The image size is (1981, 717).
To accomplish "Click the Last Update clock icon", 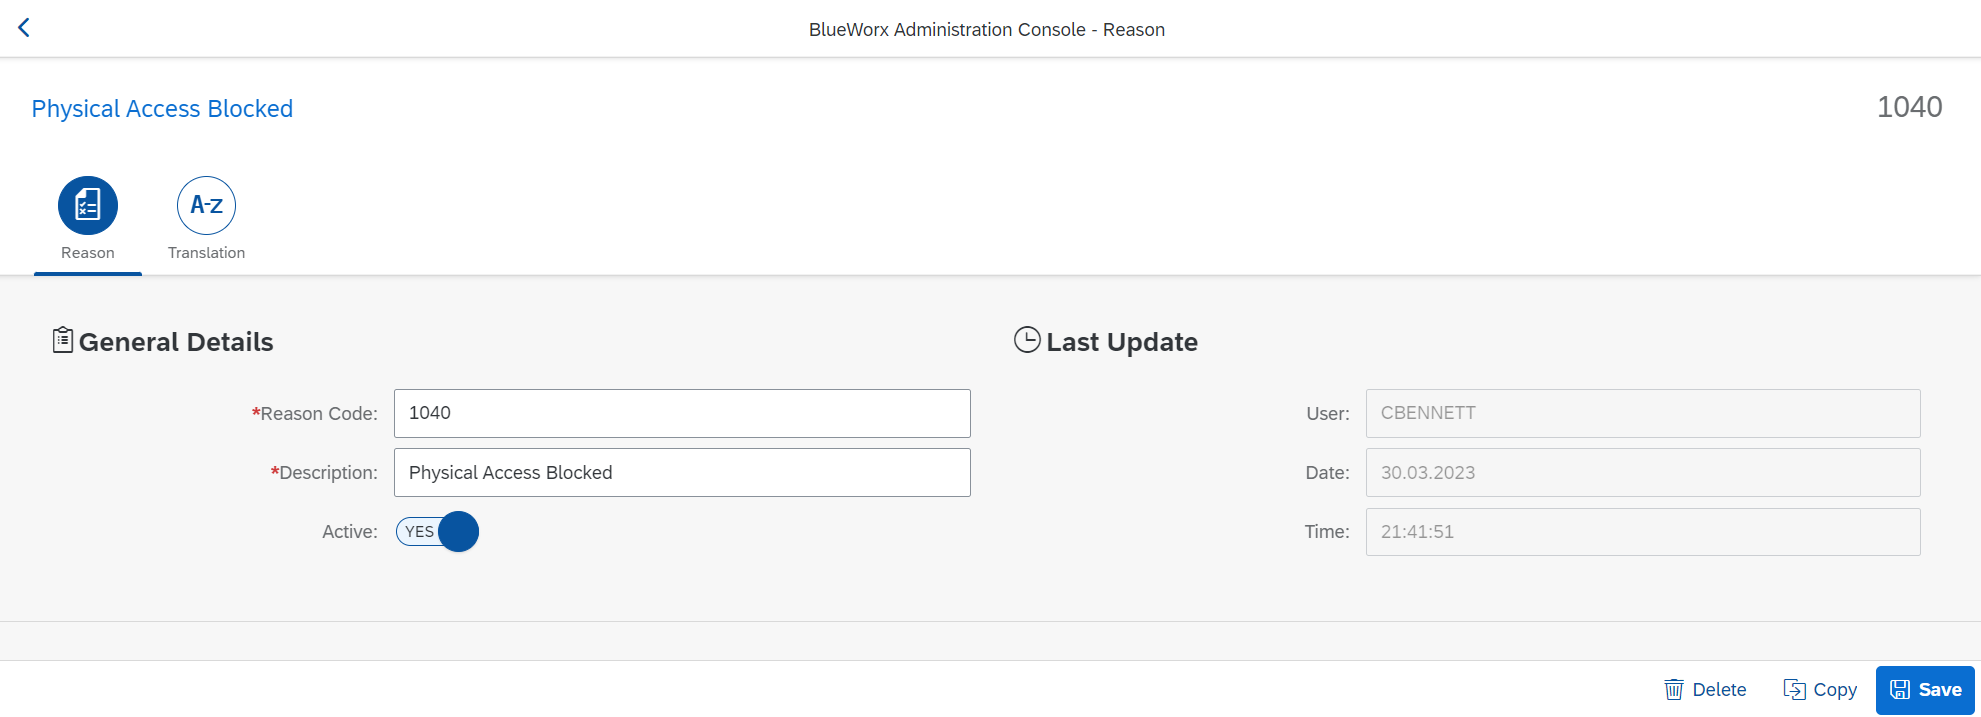I will coord(1027,340).
